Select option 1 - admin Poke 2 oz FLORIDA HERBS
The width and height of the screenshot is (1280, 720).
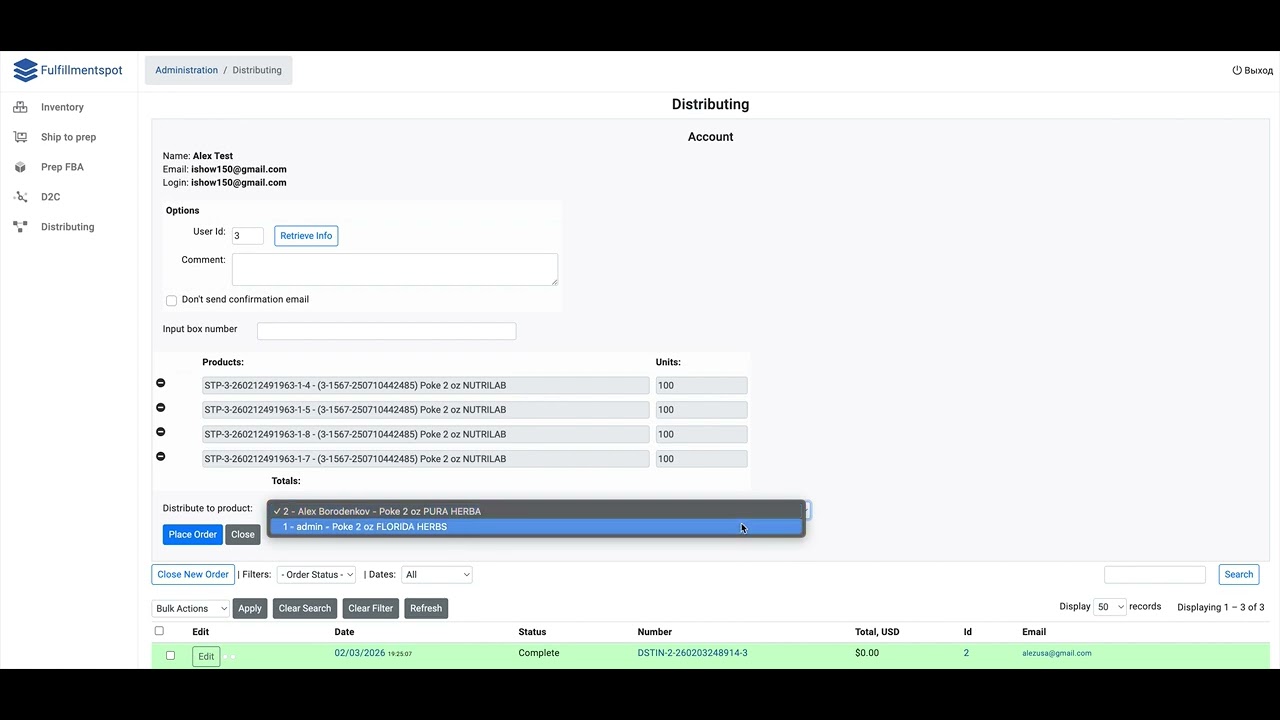click(536, 527)
